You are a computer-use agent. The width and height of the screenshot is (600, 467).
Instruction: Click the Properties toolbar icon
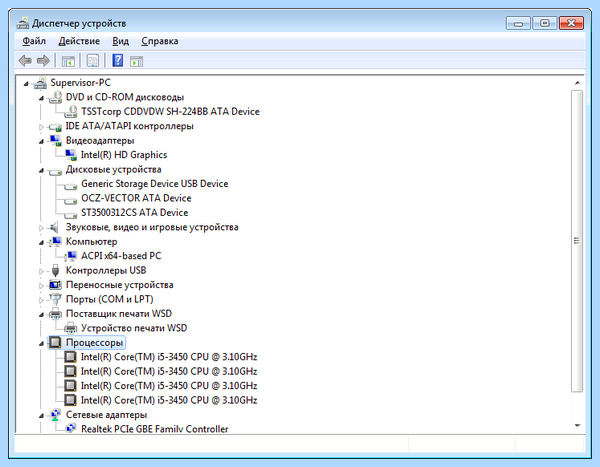93,60
